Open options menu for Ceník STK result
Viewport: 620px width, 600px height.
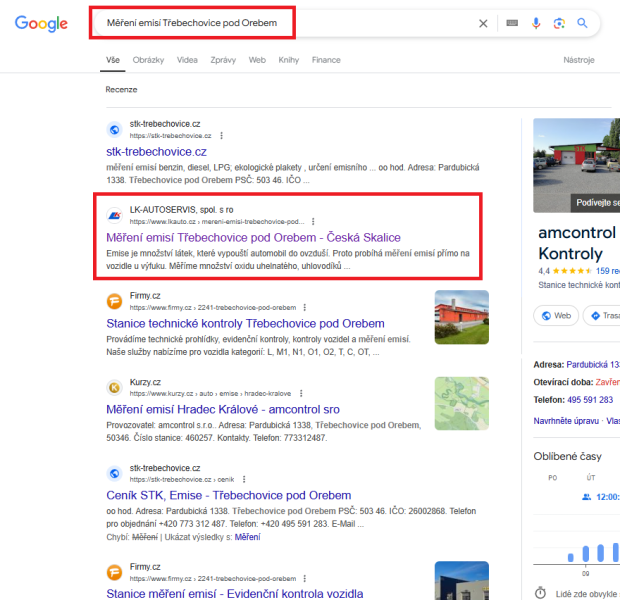[x=244, y=479]
